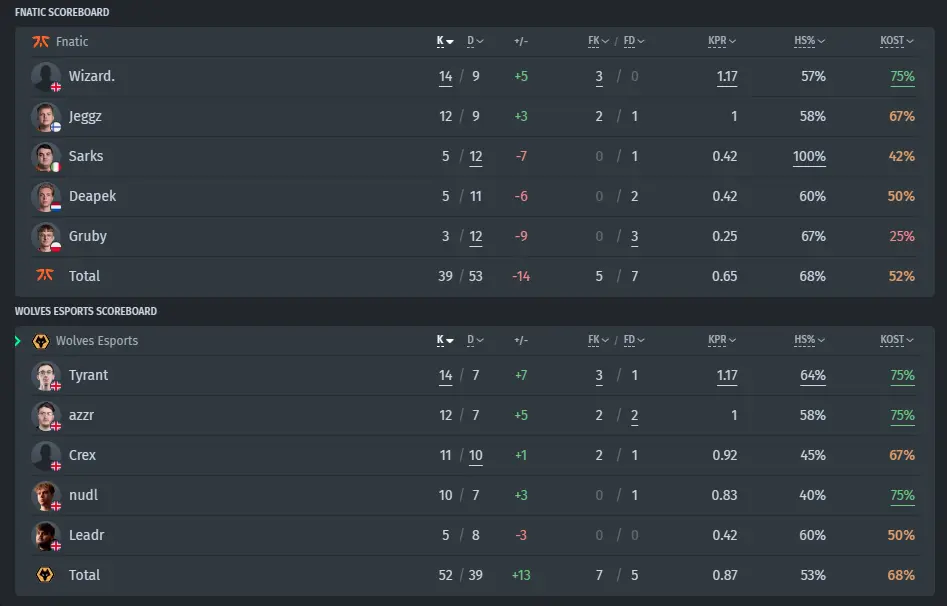Click Gruby's player avatar
The width and height of the screenshot is (947, 606).
(x=46, y=237)
